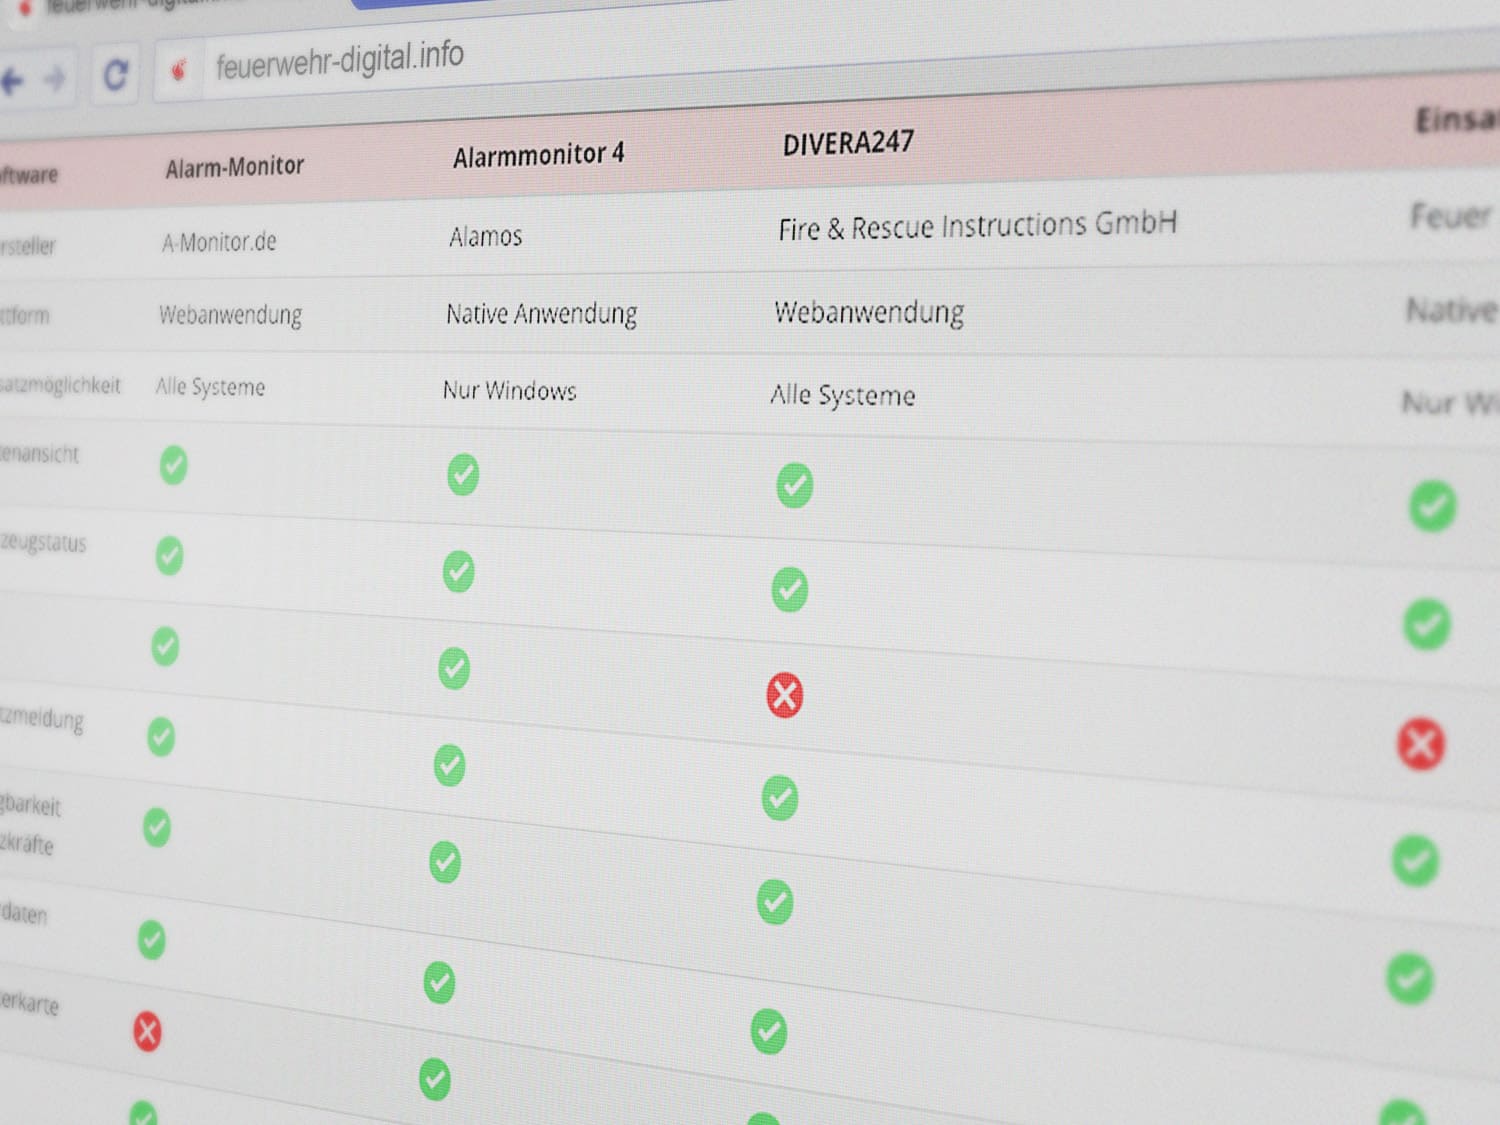Click 'Webanwendung' under DIVERA247
Viewport: 1500px width, 1125px height.
869,312
